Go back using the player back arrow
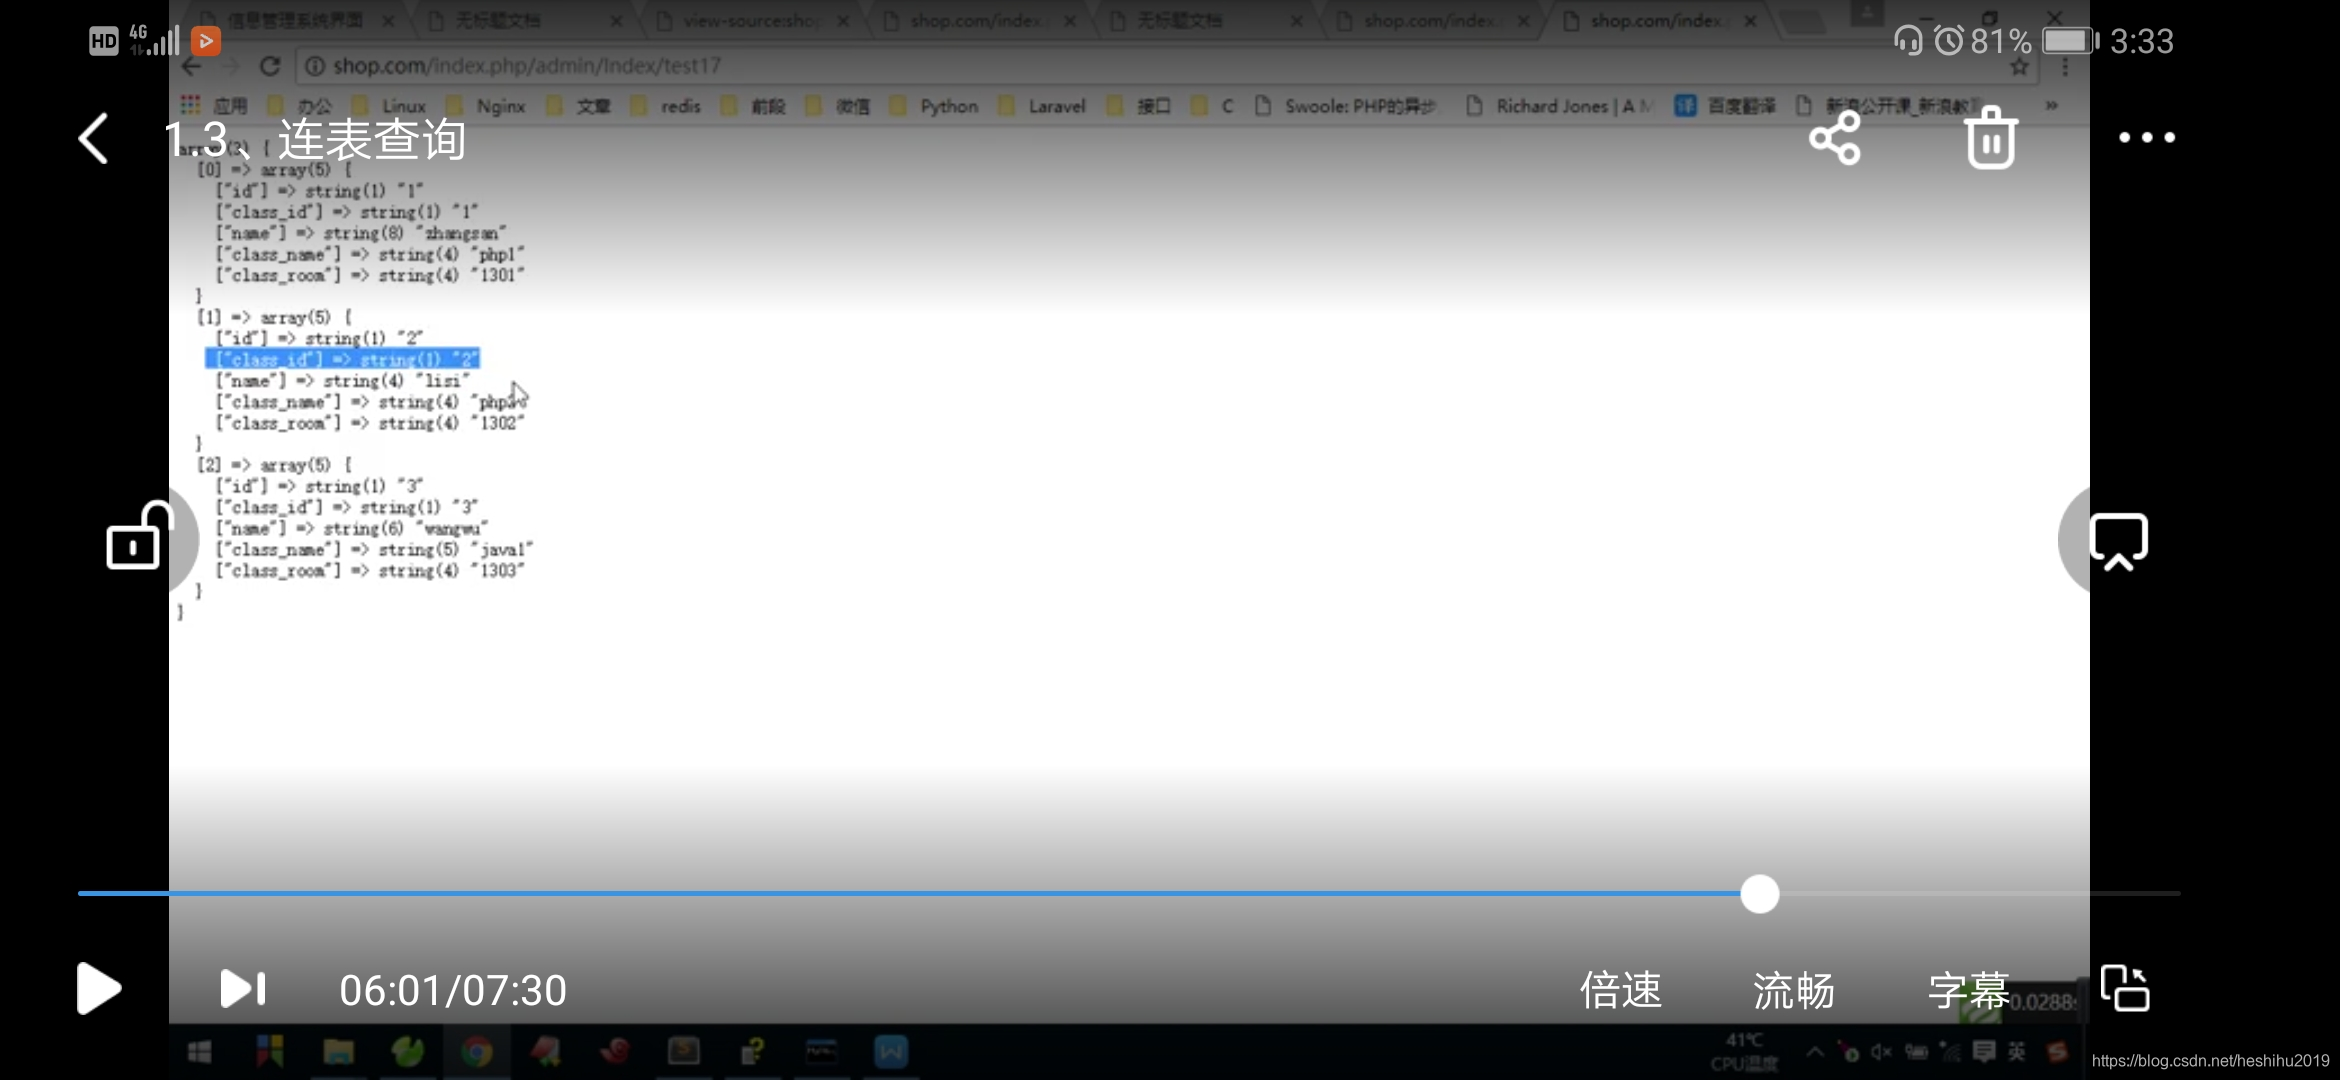 tap(93, 138)
